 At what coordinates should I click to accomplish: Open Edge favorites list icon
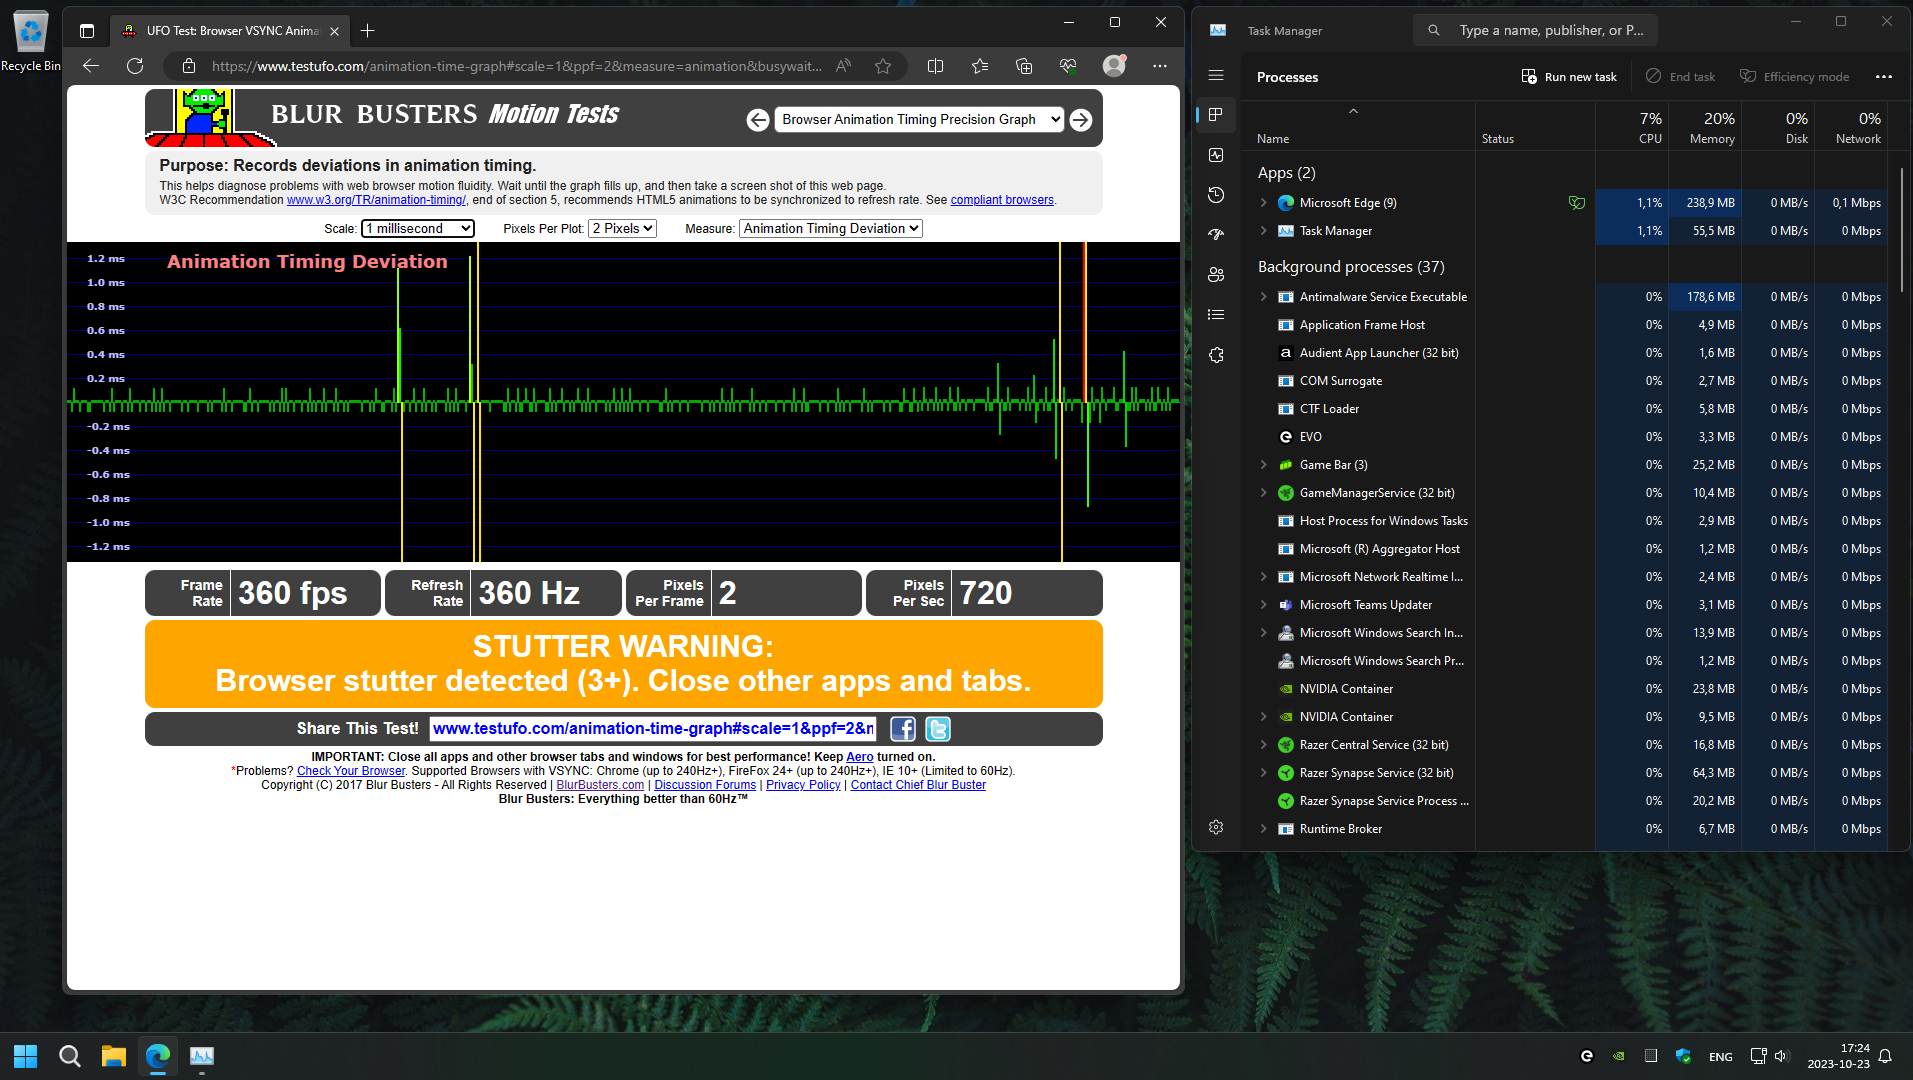click(x=979, y=66)
